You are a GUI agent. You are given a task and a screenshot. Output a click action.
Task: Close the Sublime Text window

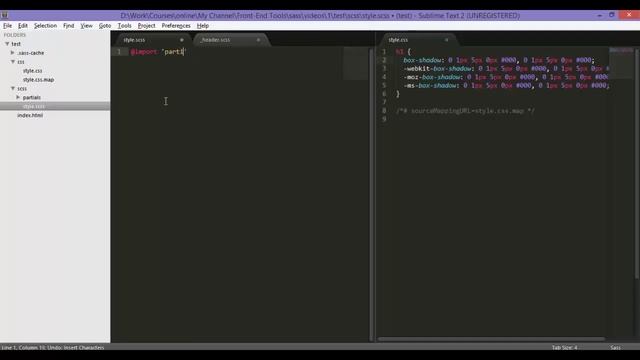629,15
